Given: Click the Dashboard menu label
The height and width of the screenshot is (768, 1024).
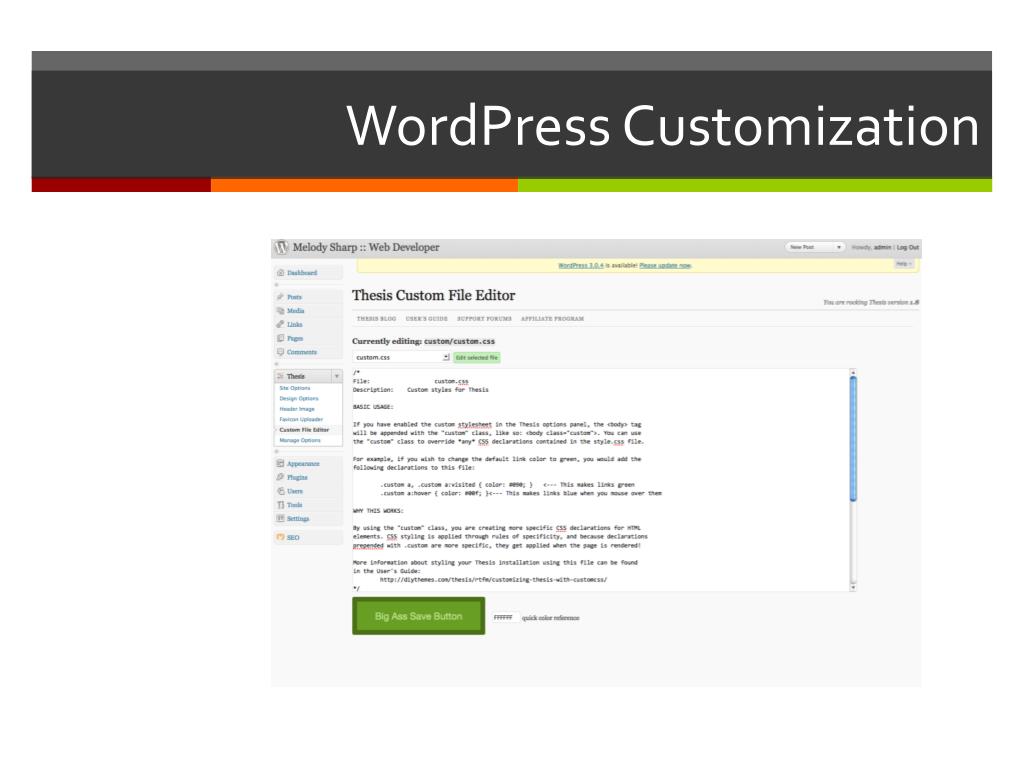Looking at the screenshot, I should 302,273.
